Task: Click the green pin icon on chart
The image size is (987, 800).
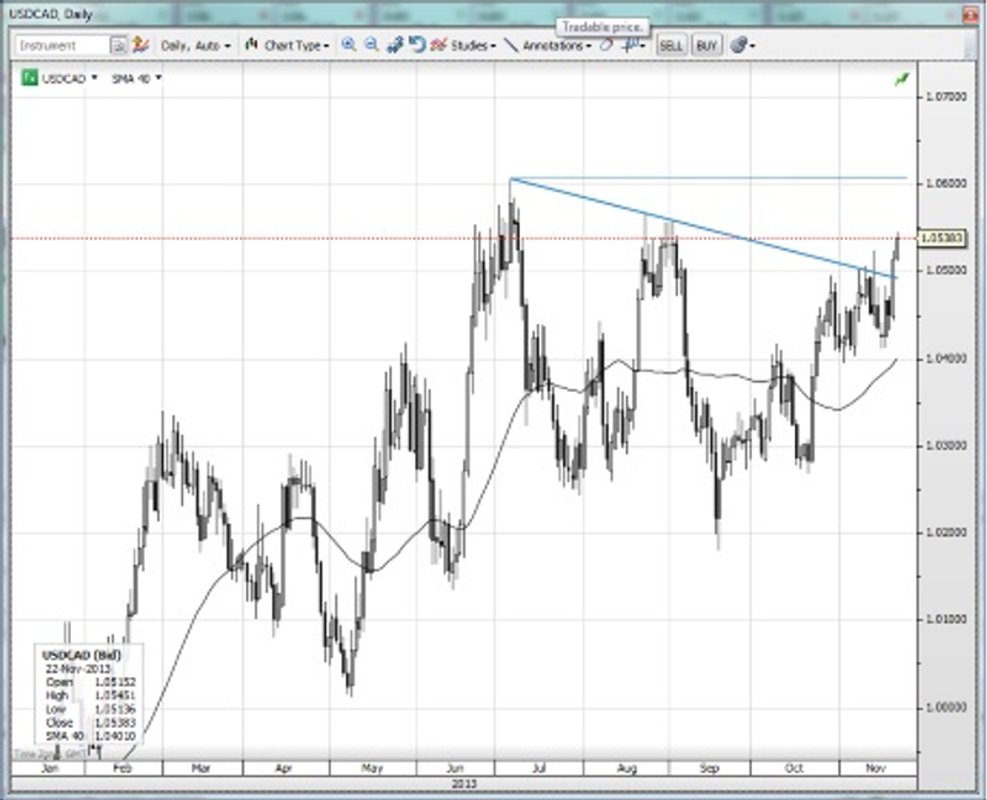Action: (x=904, y=78)
